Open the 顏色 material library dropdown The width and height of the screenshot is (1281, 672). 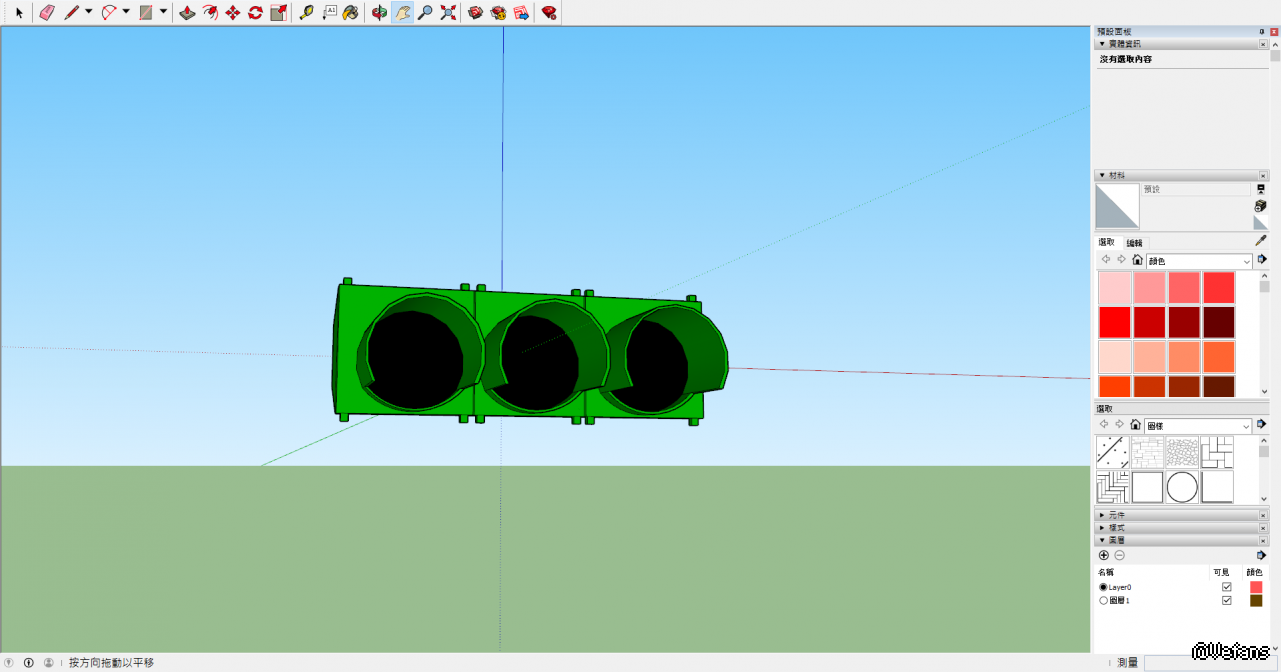coord(1199,261)
